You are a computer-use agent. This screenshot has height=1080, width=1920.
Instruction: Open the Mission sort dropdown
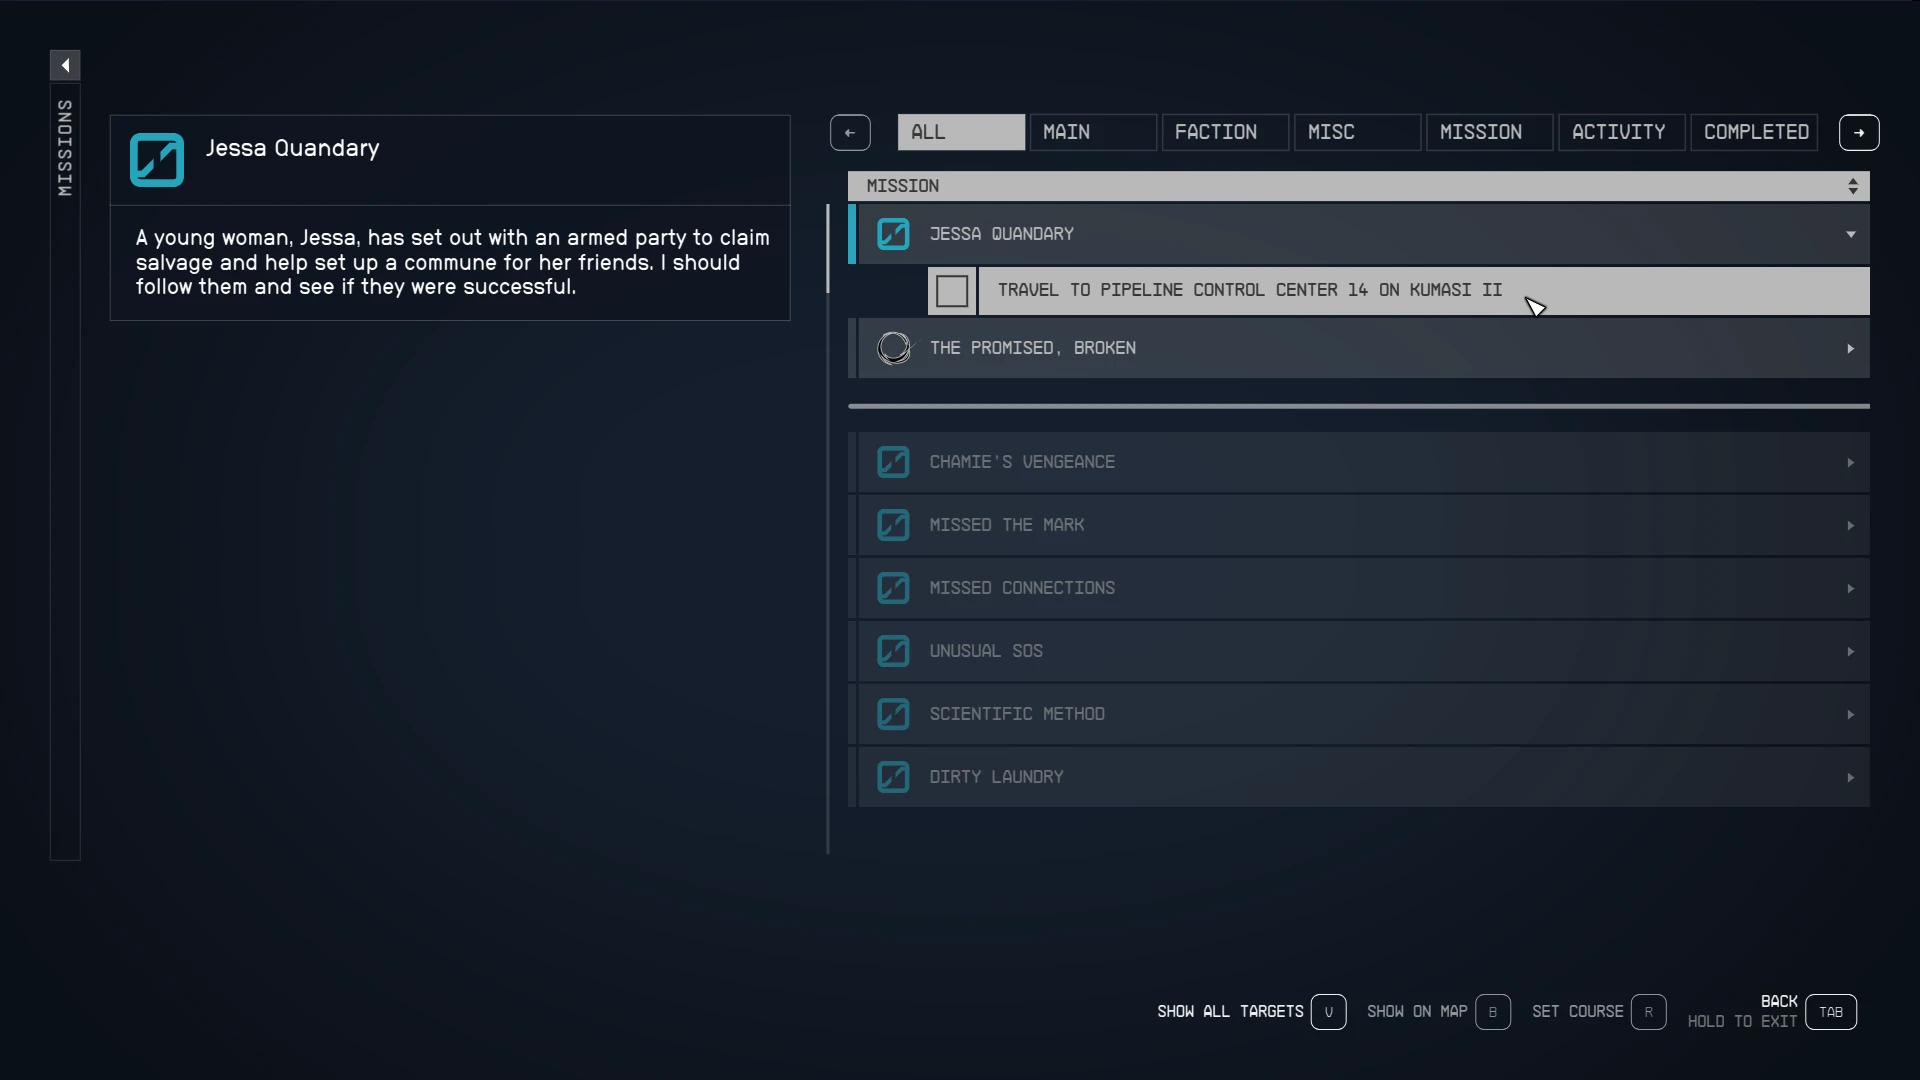point(1853,186)
